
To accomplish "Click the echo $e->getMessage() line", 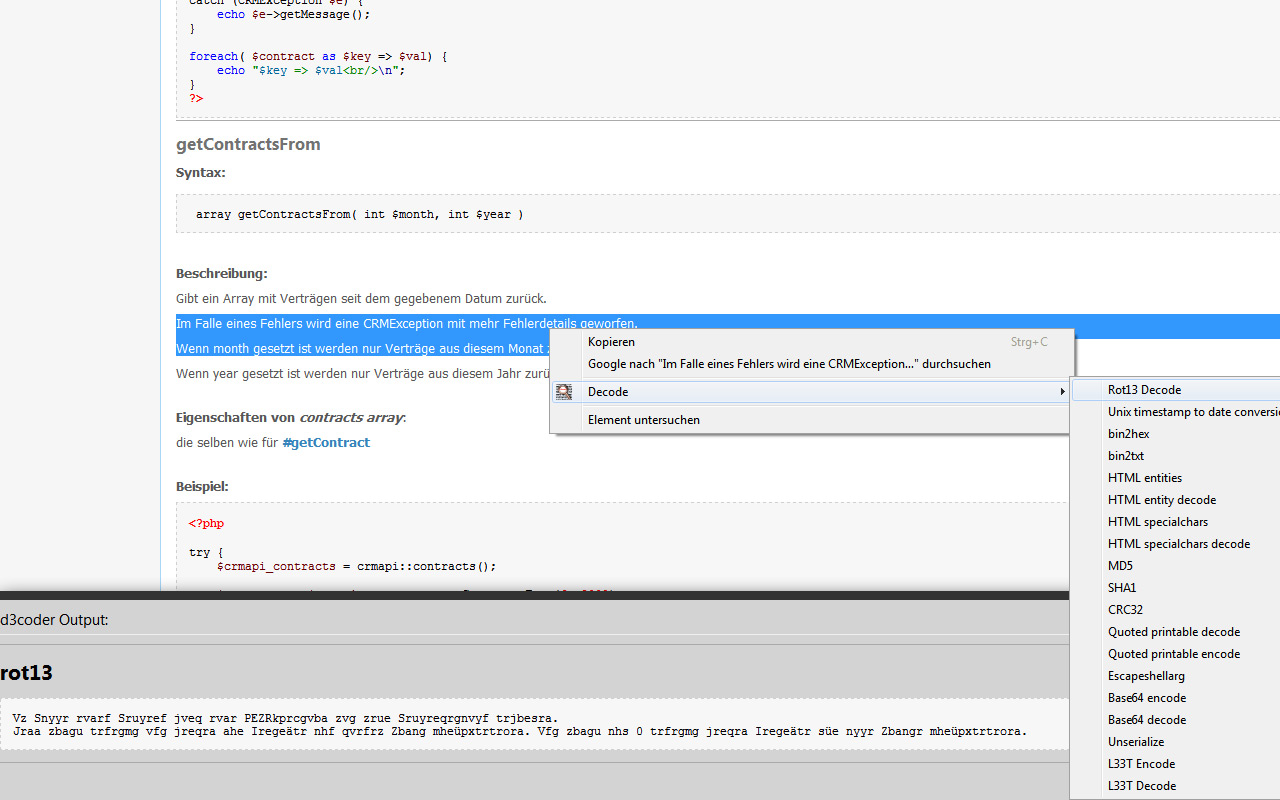I will pyautogui.click(x=293, y=15).
